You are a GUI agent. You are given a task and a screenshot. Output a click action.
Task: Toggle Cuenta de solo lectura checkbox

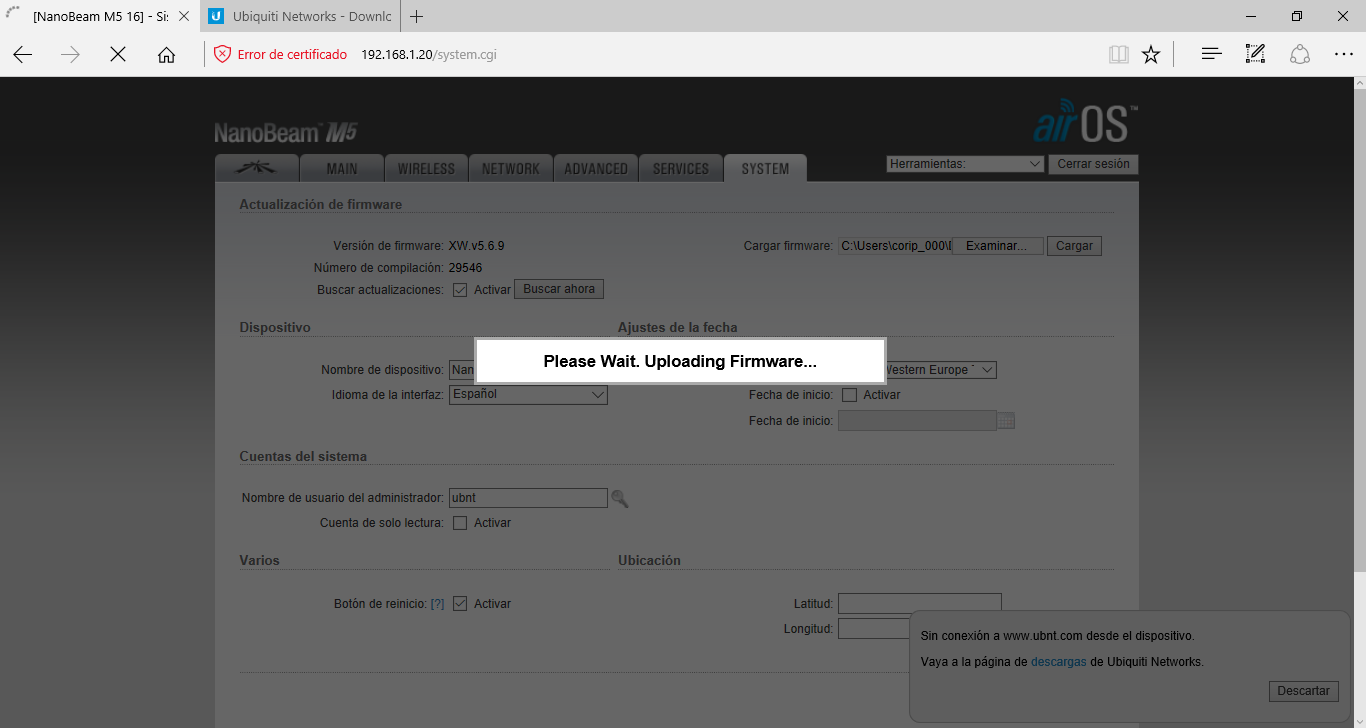click(460, 523)
